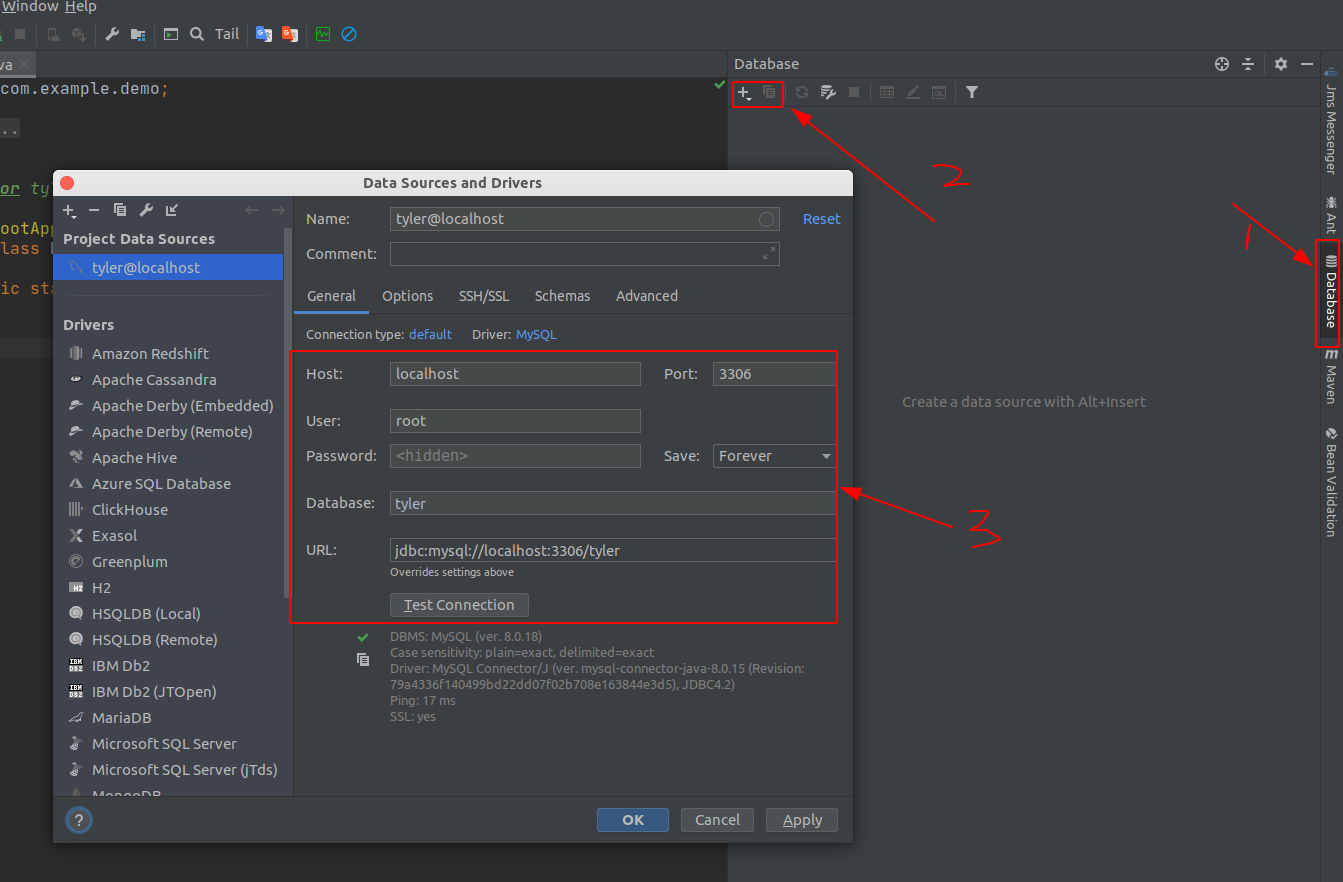Open the Save Forever dropdown
This screenshot has width=1343, height=882.
772,456
